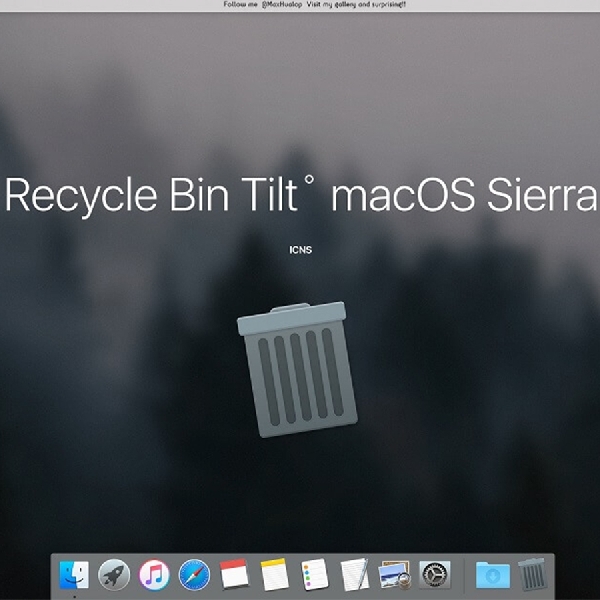
Task: Click the 'Follow me @MaxHuolop' banner text
Action: tap(263, 5)
